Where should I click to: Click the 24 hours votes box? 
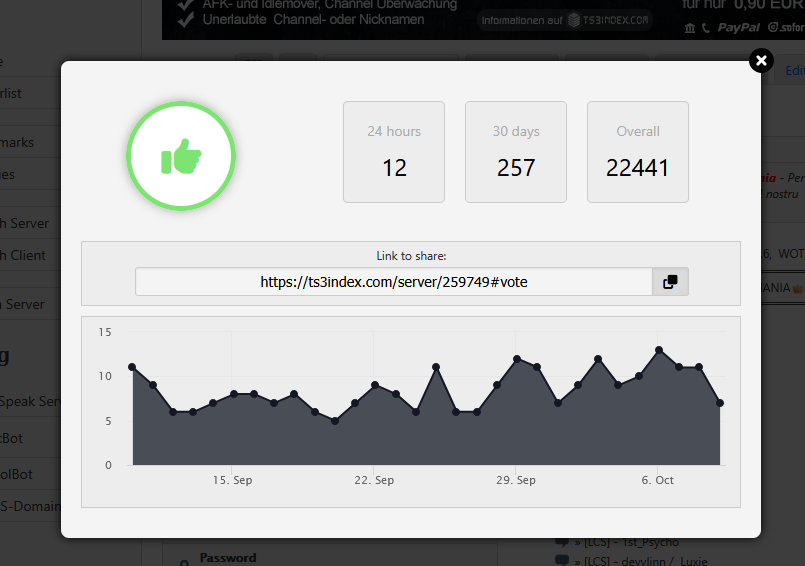click(x=394, y=152)
